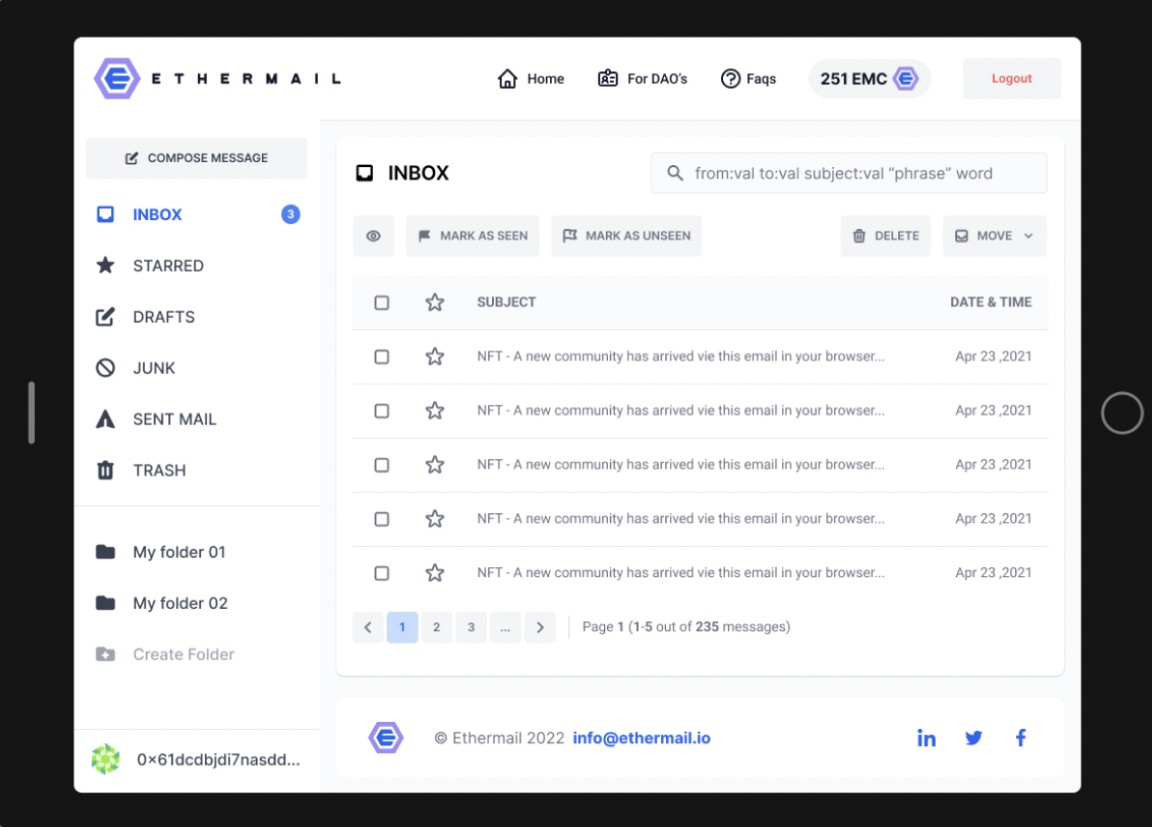Screen dimensions: 1152x827
Task: Click the previous page left chevron
Action: click(367, 627)
